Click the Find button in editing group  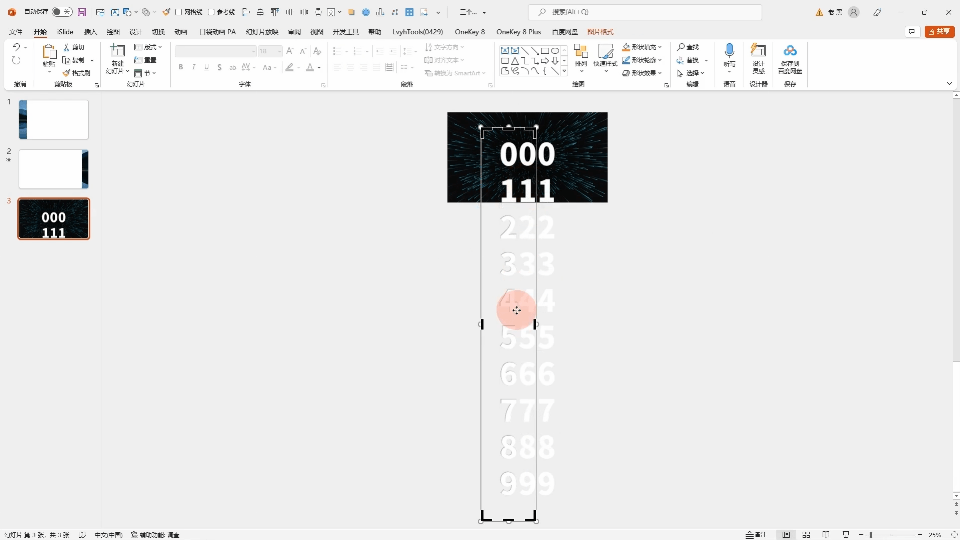pos(687,47)
